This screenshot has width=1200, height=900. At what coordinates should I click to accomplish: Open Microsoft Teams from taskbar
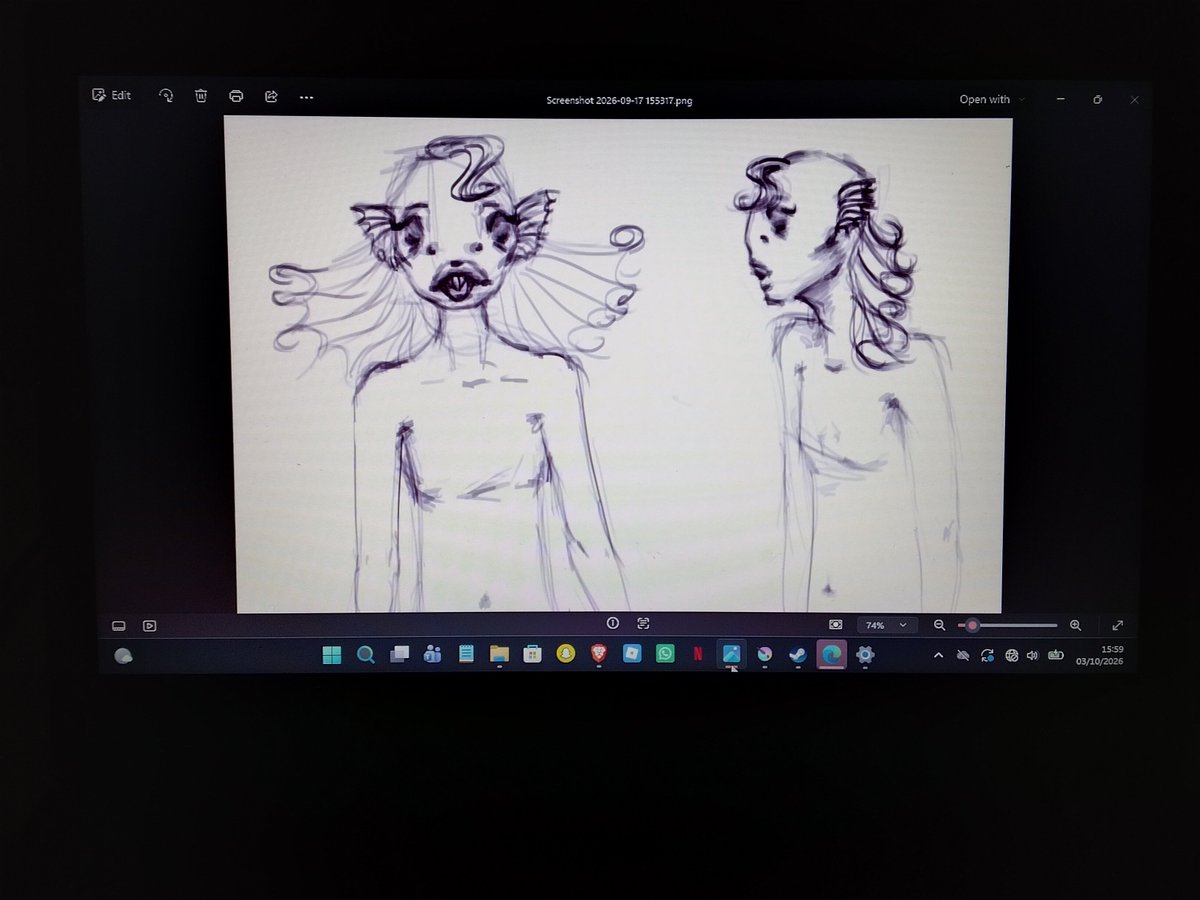pyautogui.click(x=432, y=655)
